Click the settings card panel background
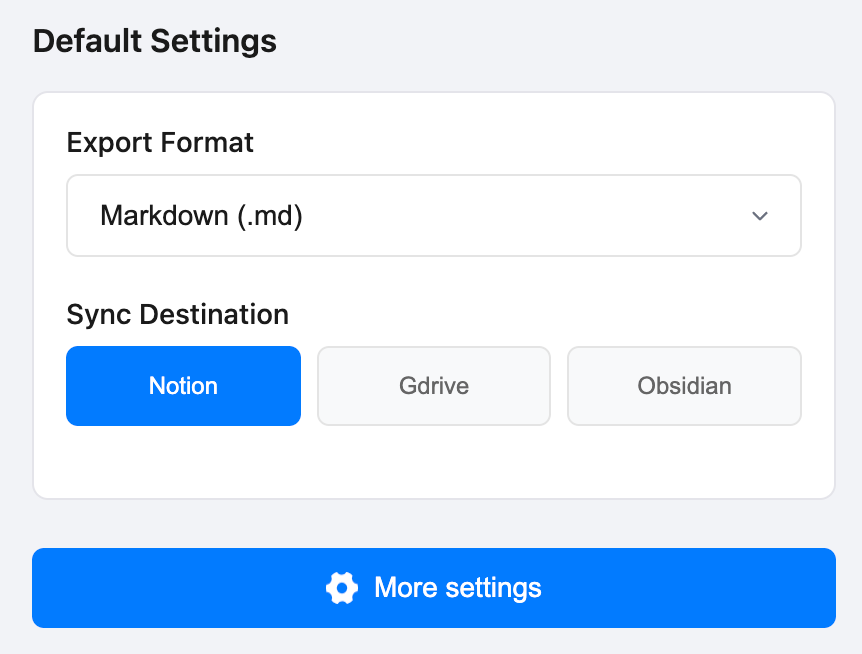This screenshot has height=654, width=862. coord(434,465)
